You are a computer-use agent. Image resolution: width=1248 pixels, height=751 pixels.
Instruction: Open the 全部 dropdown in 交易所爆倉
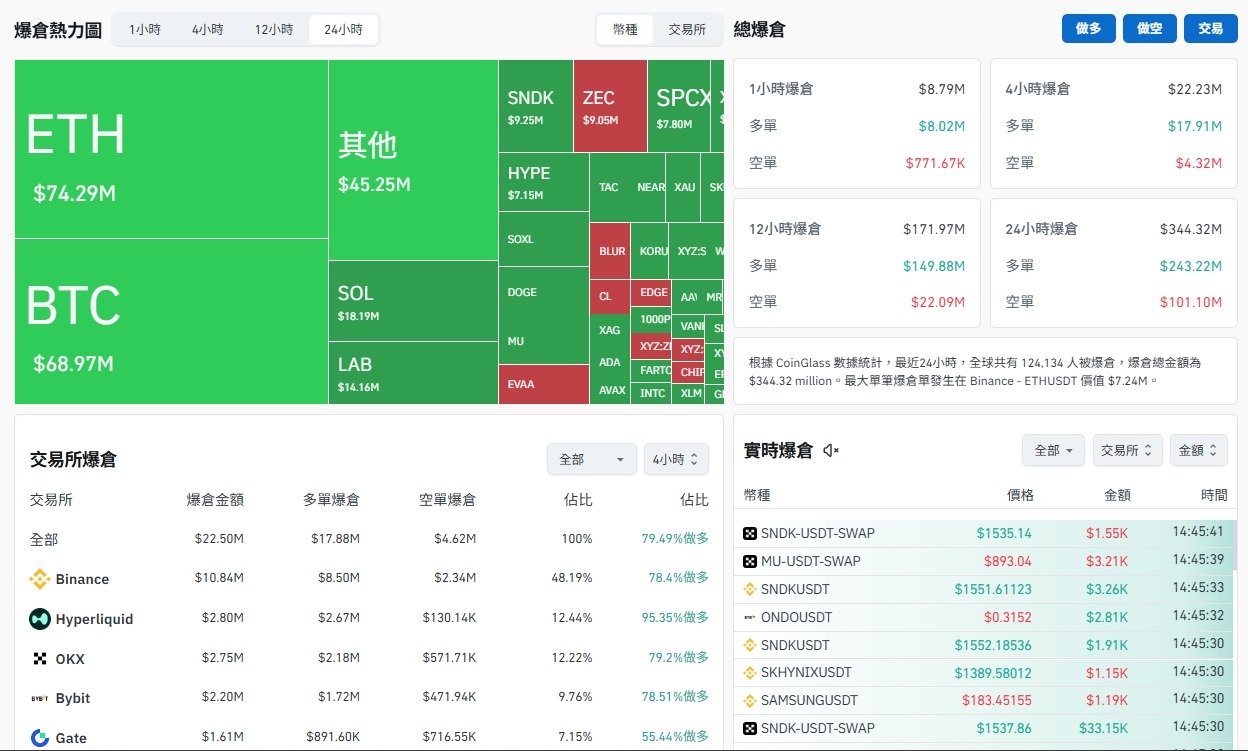point(592,459)
